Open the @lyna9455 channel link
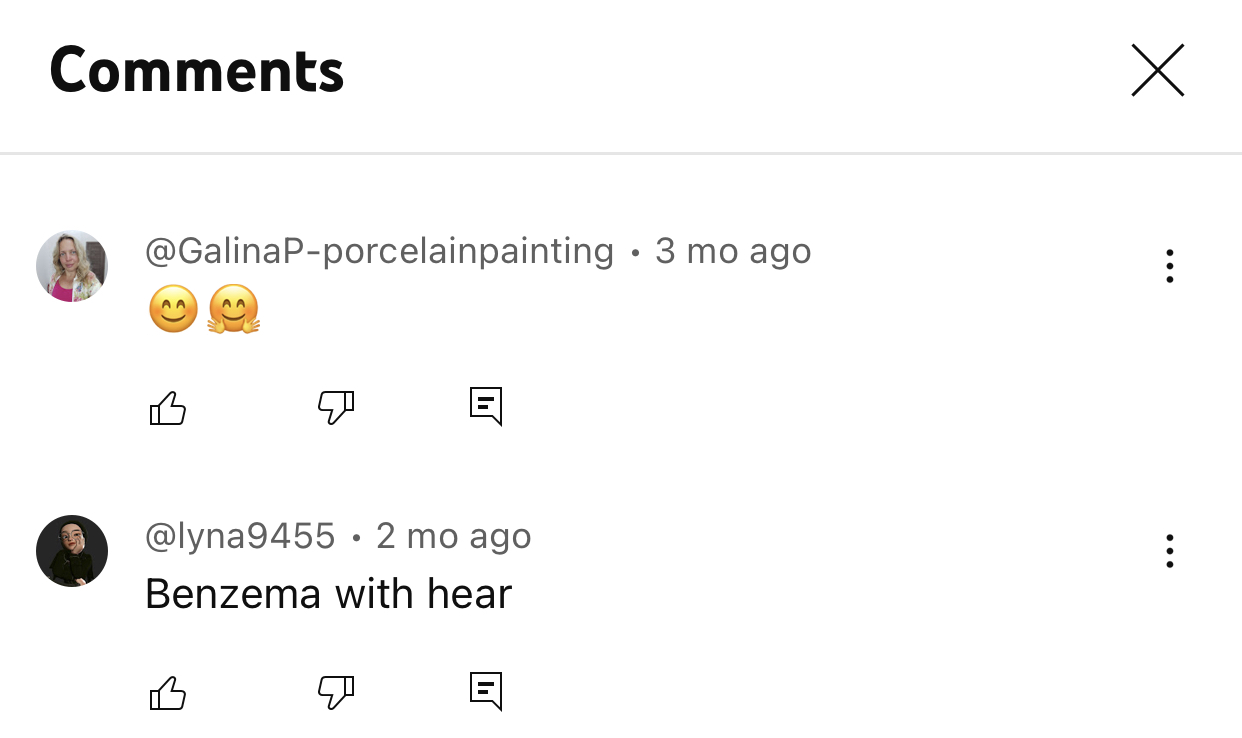The height and width of the screenshot is (738, 1242). (x=240, y=537)
